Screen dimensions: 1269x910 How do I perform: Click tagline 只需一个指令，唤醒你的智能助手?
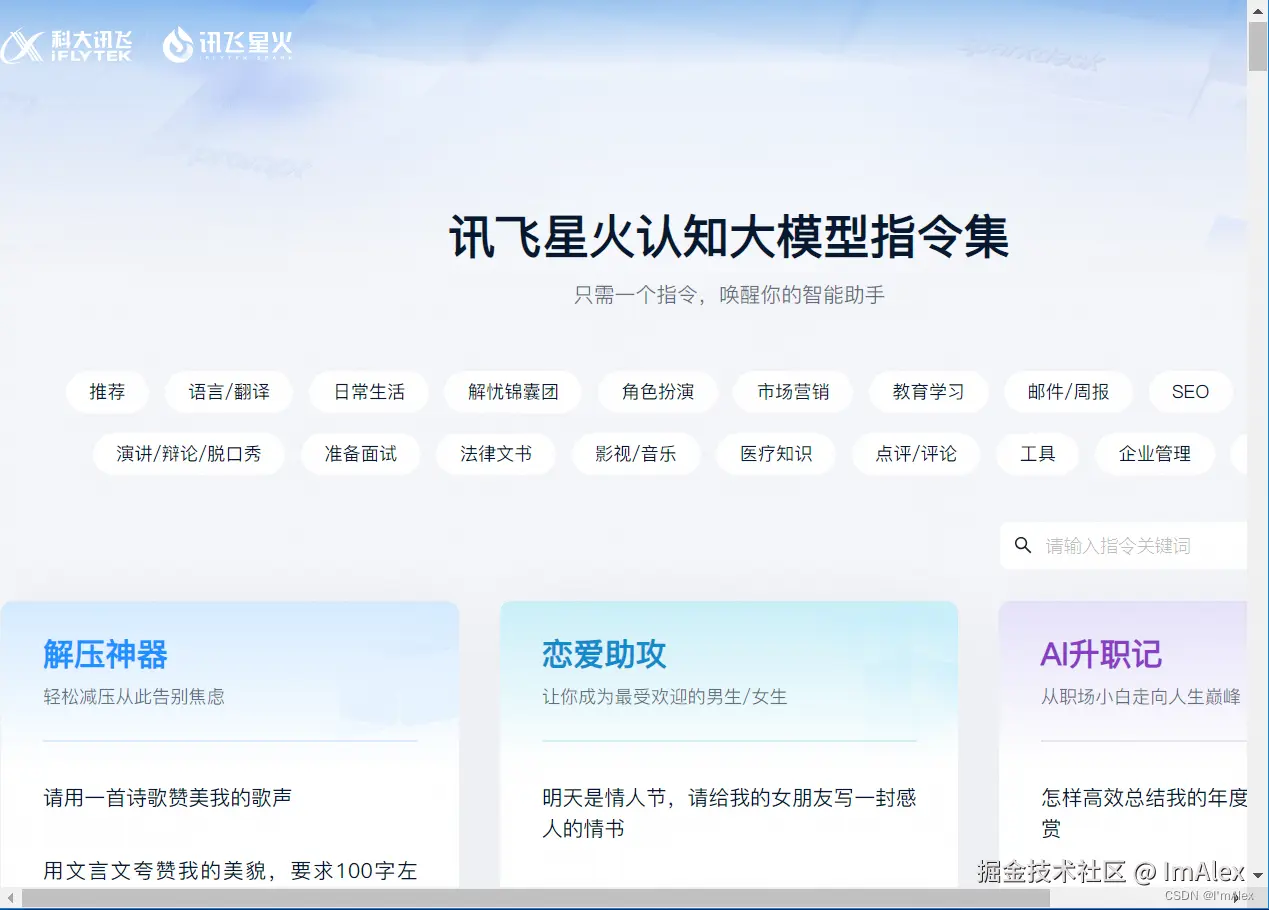[729, 295]
